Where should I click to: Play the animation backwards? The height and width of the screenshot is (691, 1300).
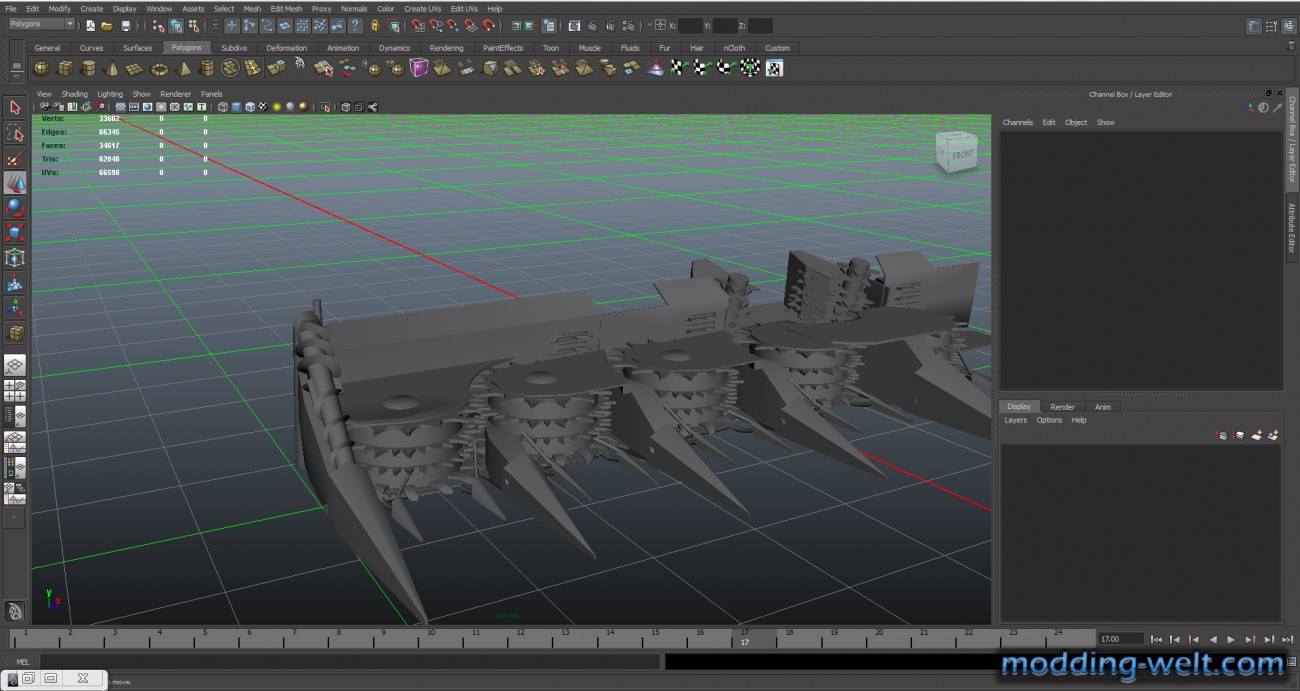[1213, 639]
